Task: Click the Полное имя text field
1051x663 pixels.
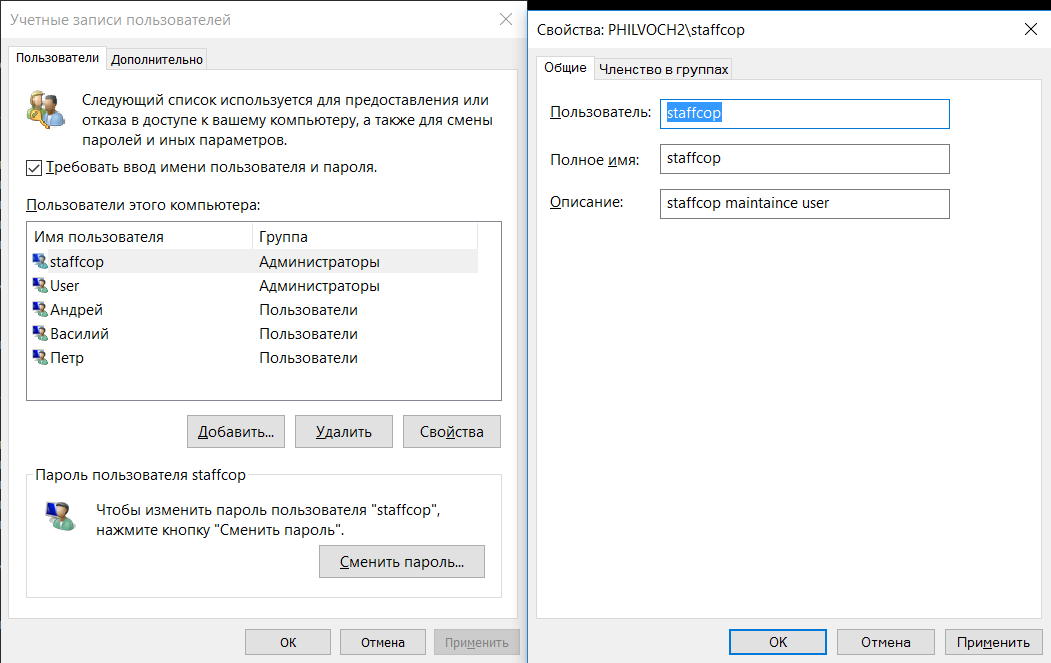Action: (x=804, y=159)
